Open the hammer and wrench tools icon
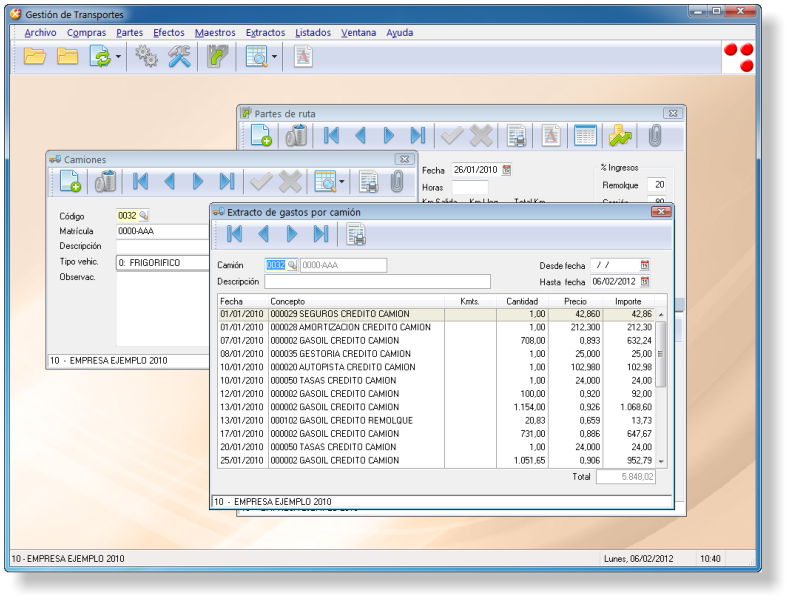The image size is (796, 607). coord(179,56)
